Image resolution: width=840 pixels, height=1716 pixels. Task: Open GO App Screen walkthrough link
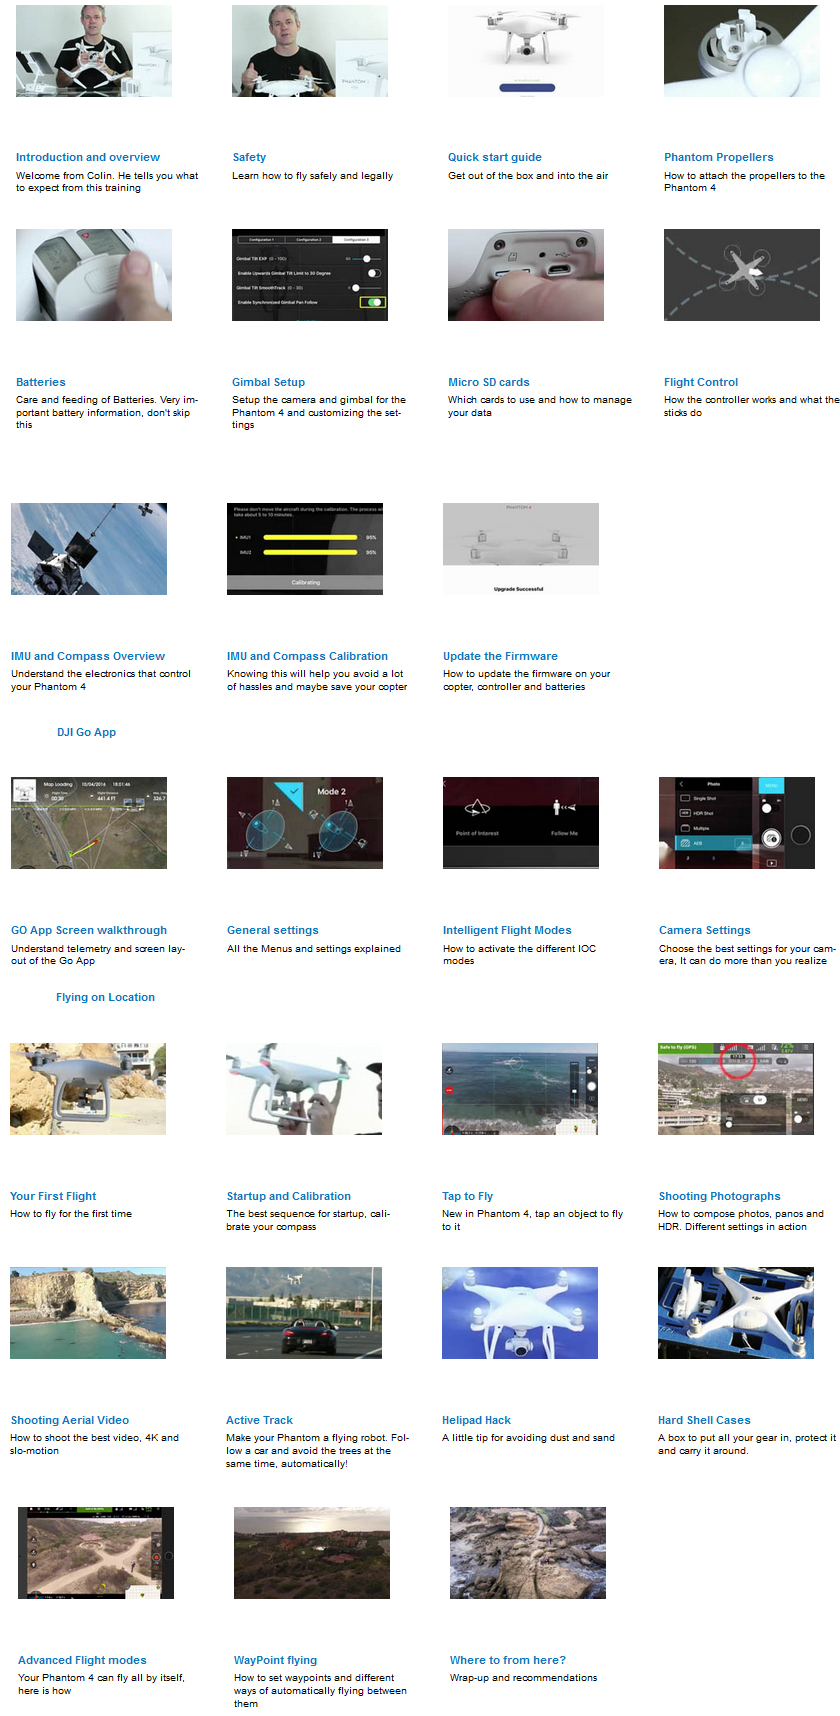tap(89, 930)
